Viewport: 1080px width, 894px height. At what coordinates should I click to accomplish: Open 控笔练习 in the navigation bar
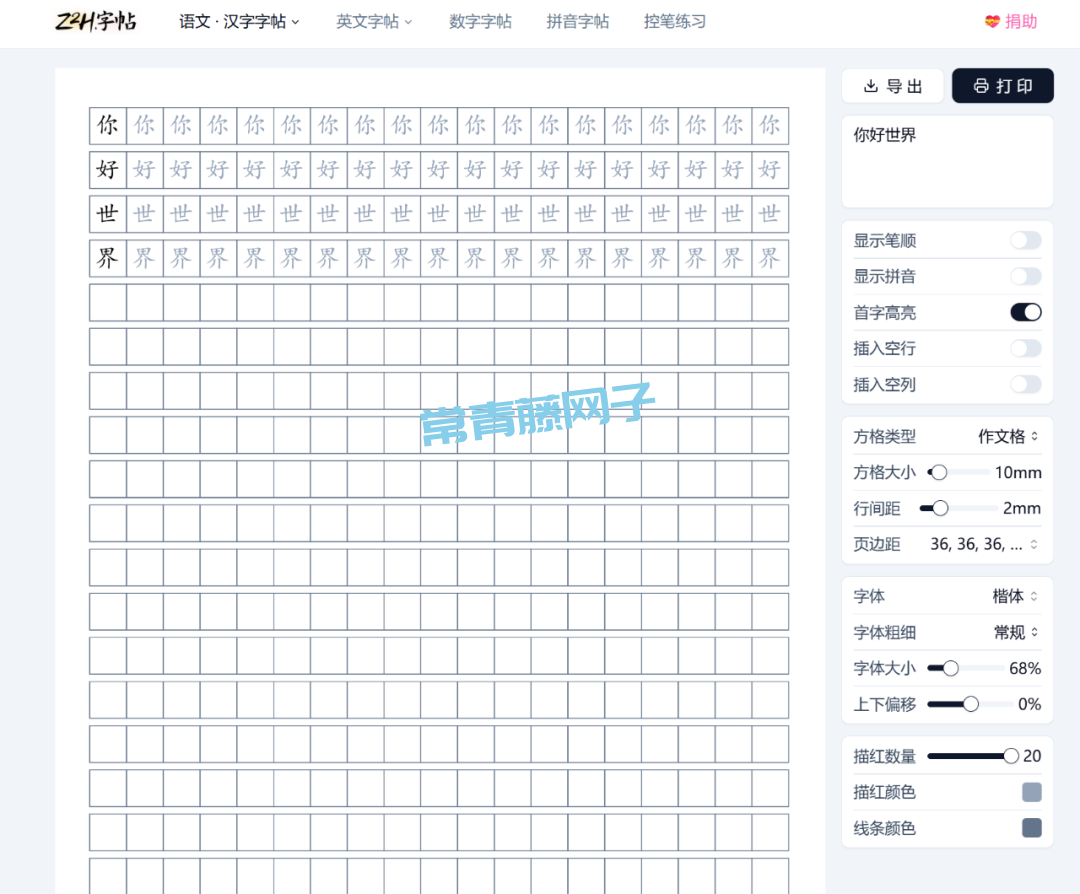[674, 22]
